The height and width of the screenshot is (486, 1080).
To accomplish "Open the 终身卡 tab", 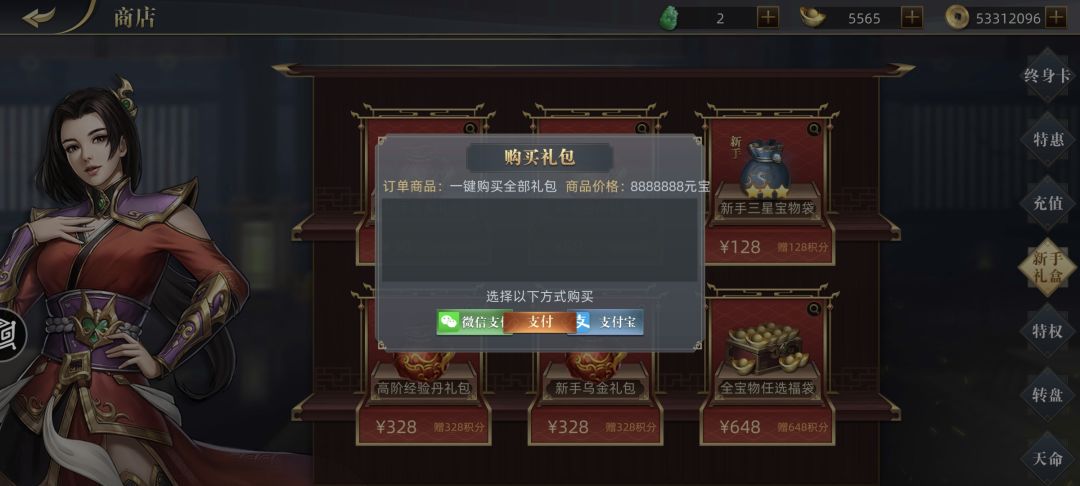I will pos(1048,76).
